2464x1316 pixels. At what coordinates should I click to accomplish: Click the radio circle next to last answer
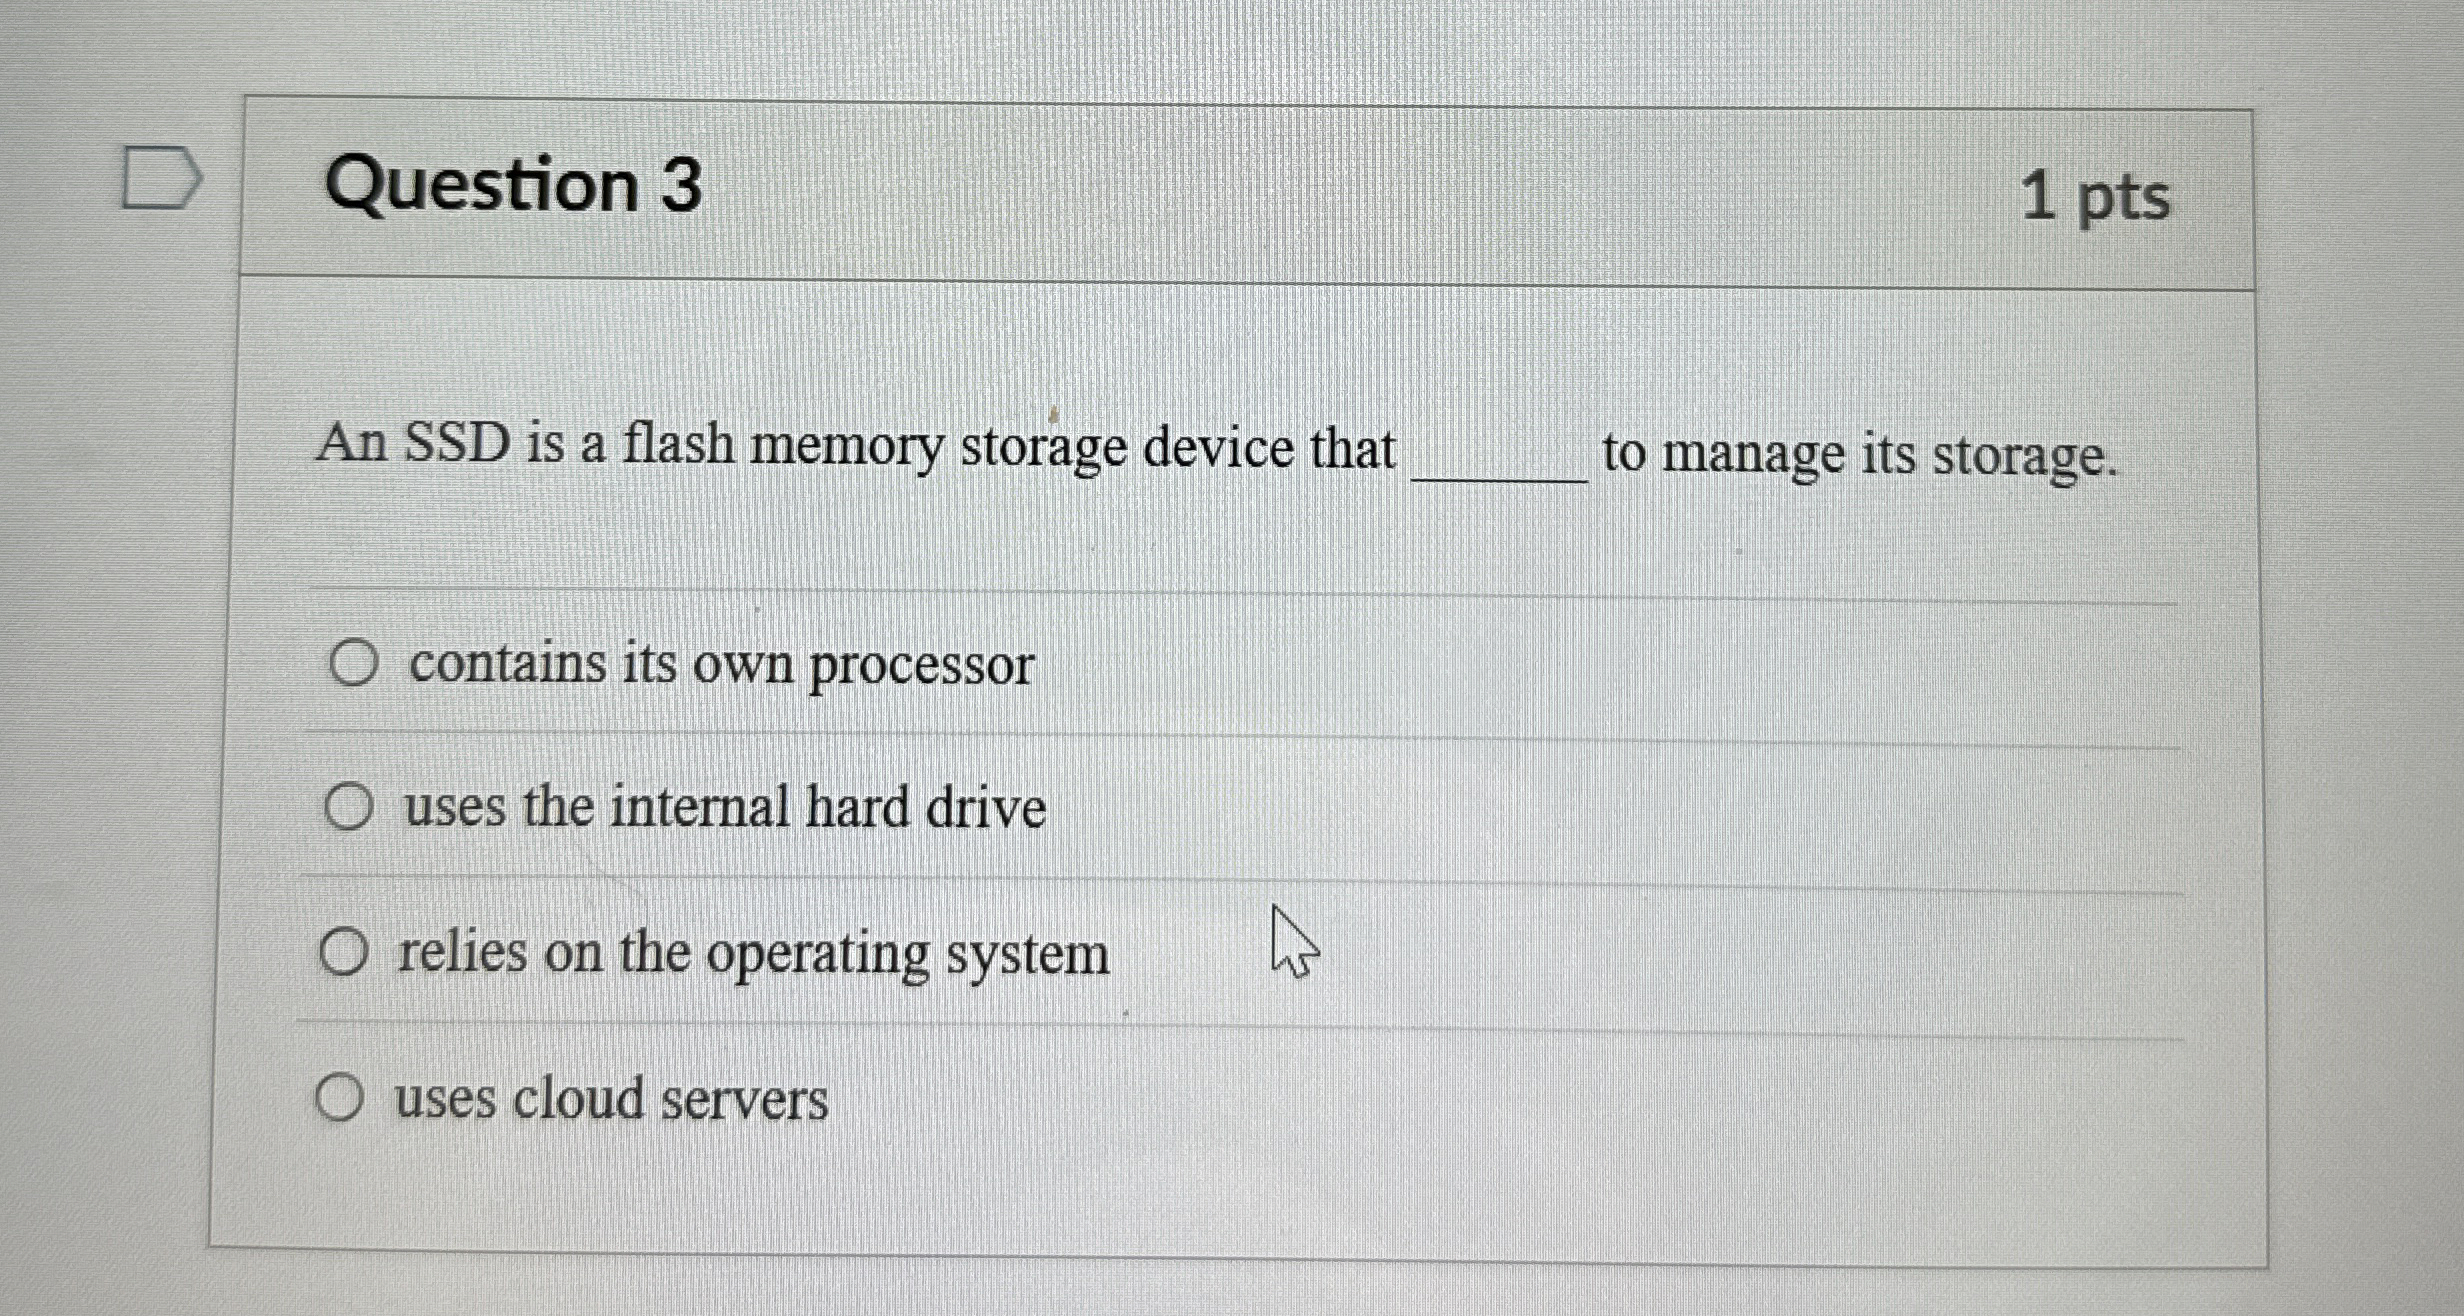(x=340, y=1098)
